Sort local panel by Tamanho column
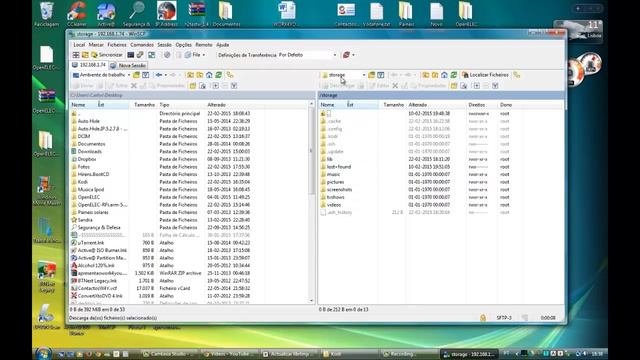This screenshot has width=640, height=360. pos(144,105)
